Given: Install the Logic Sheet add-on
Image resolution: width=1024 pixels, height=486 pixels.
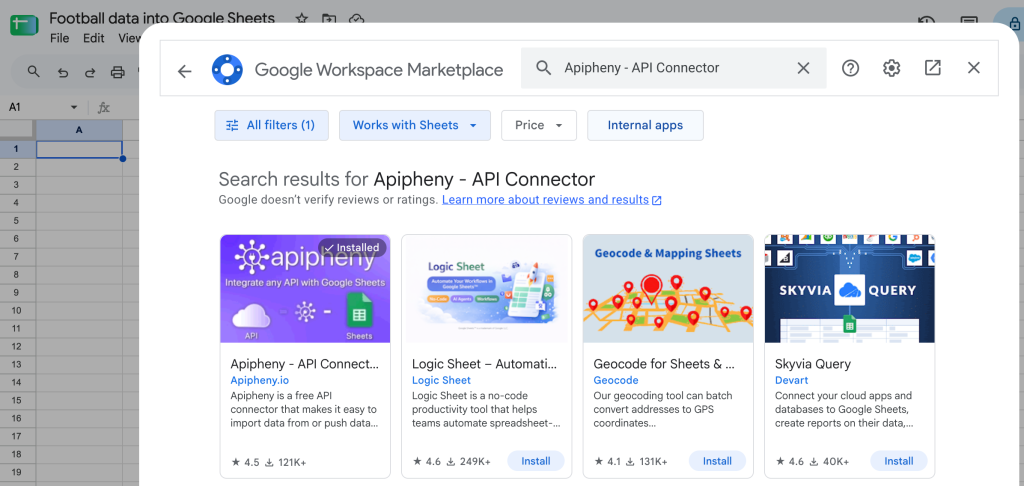Looking at the screenshot, I should pyautogui.click(x=536, y=461).
